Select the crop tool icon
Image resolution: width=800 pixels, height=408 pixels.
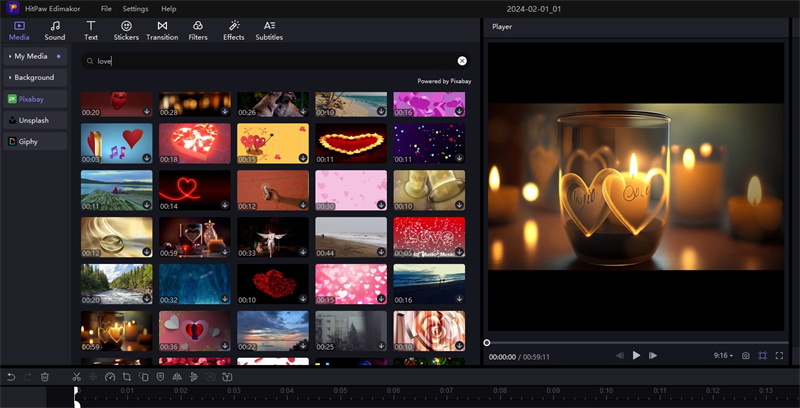click(127, 377)
